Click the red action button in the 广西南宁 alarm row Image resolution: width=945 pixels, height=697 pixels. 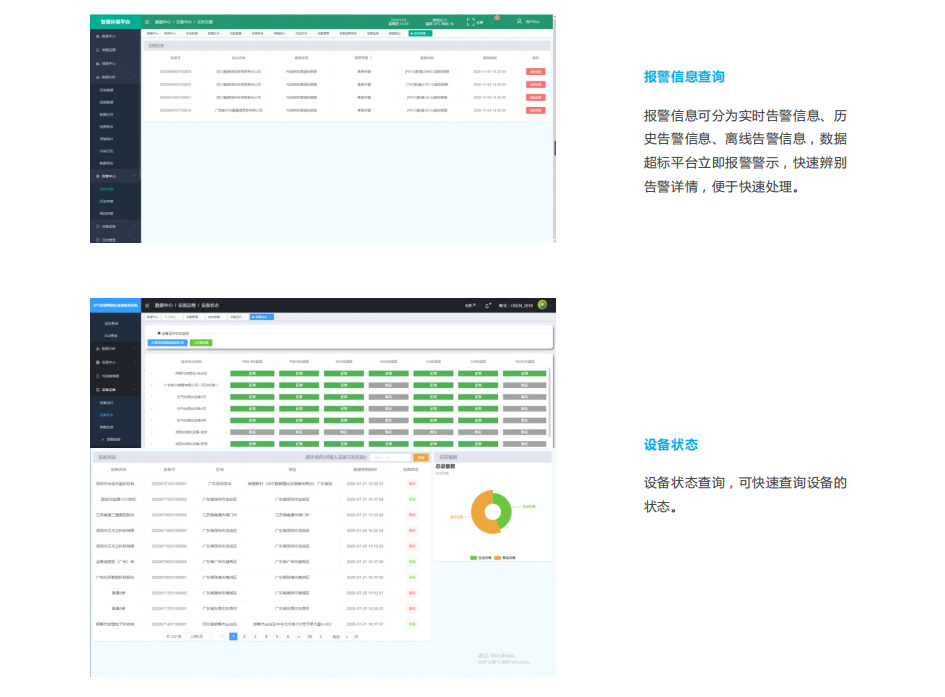tap(535, 110)
